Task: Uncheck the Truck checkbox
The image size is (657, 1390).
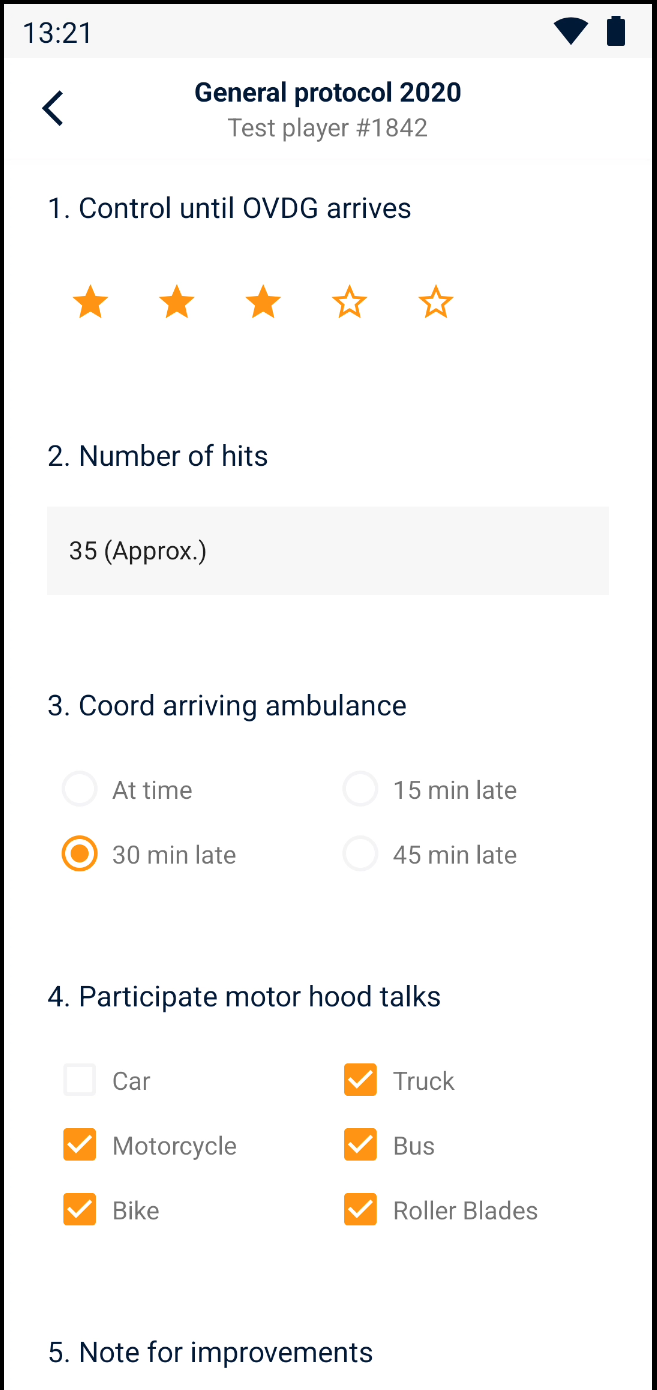Action: pyautogui.click(x=361, y=1081)
